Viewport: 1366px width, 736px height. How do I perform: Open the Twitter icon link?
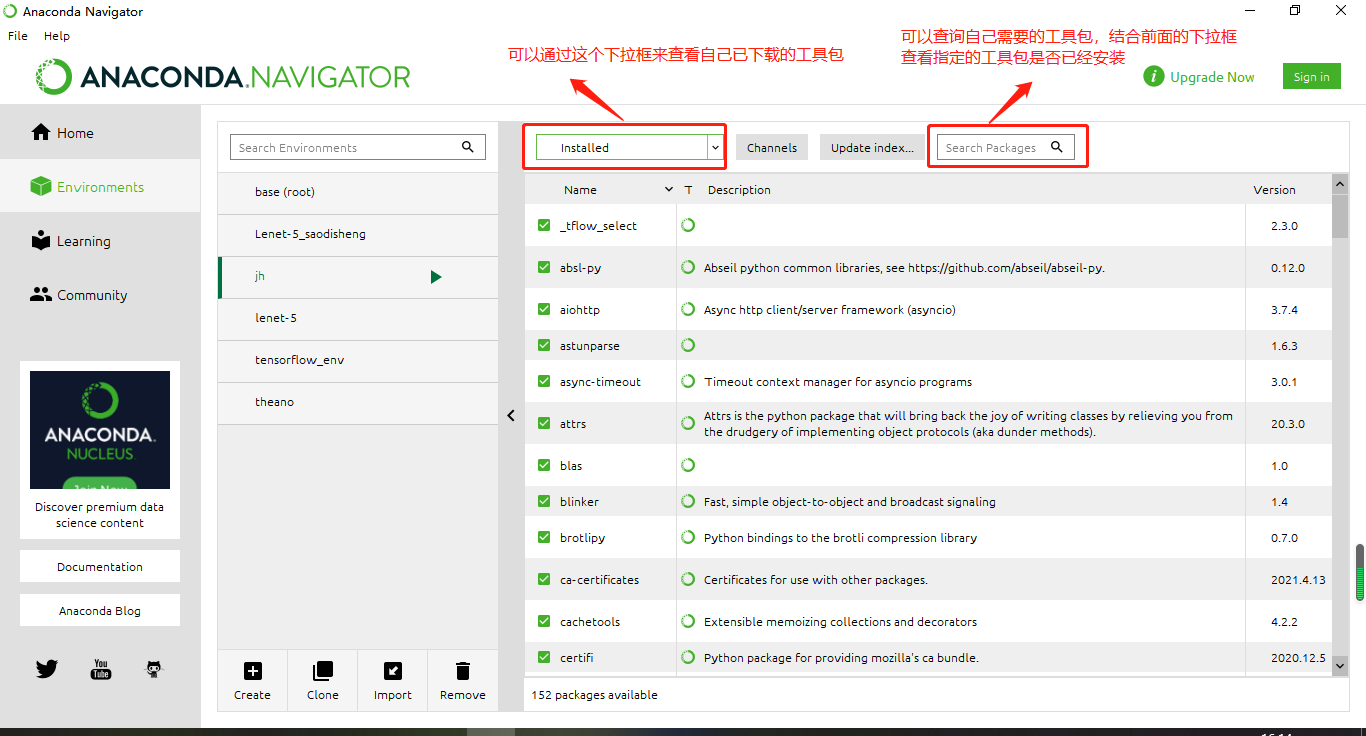pos(47,669)
